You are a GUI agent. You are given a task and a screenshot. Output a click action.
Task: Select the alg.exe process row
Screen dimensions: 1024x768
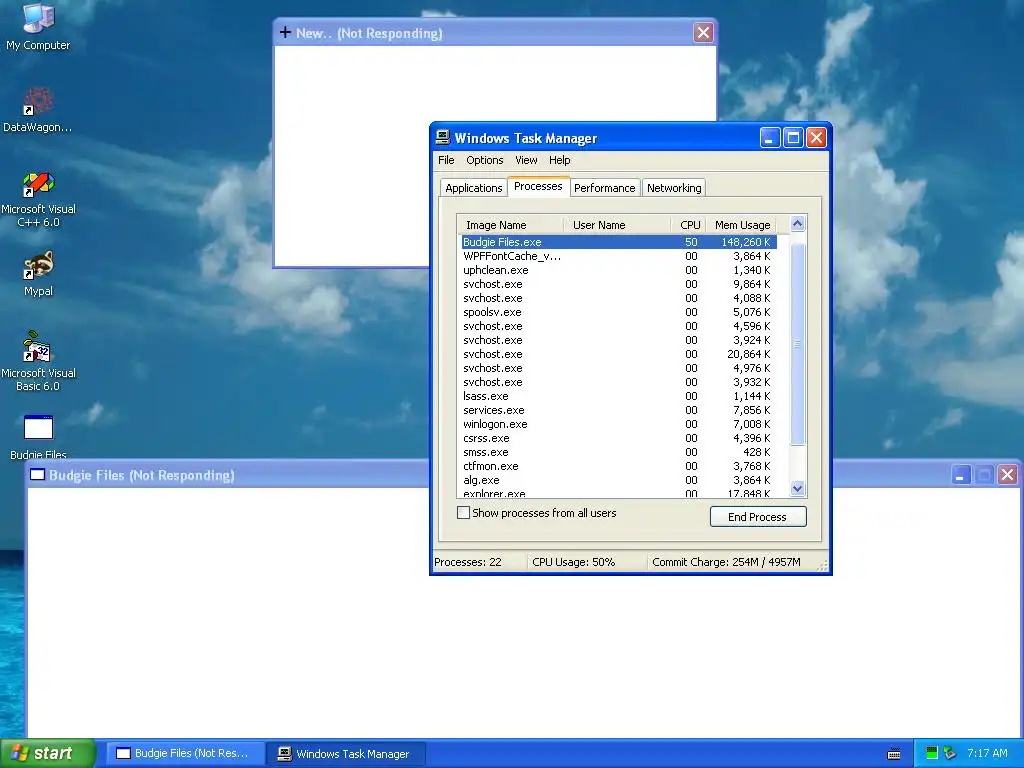coord(618,480)
